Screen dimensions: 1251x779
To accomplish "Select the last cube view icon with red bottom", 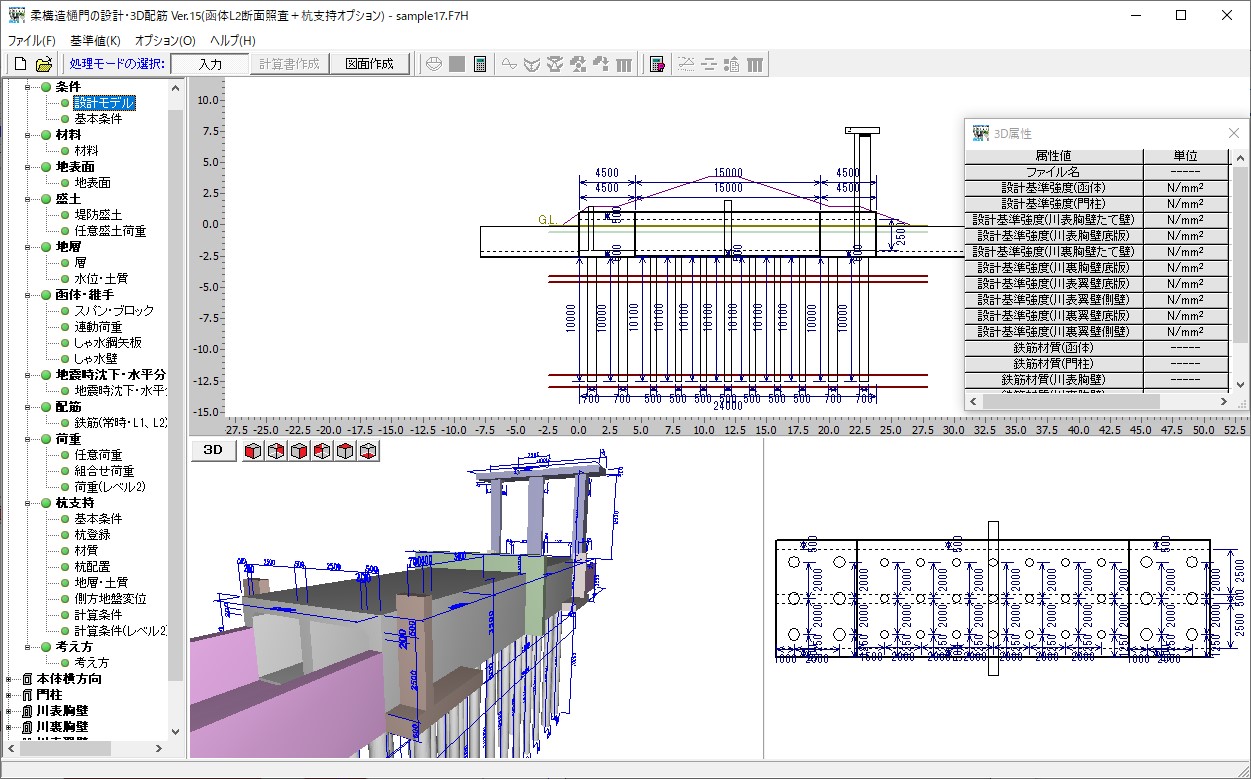I will (x=369, y=450).
